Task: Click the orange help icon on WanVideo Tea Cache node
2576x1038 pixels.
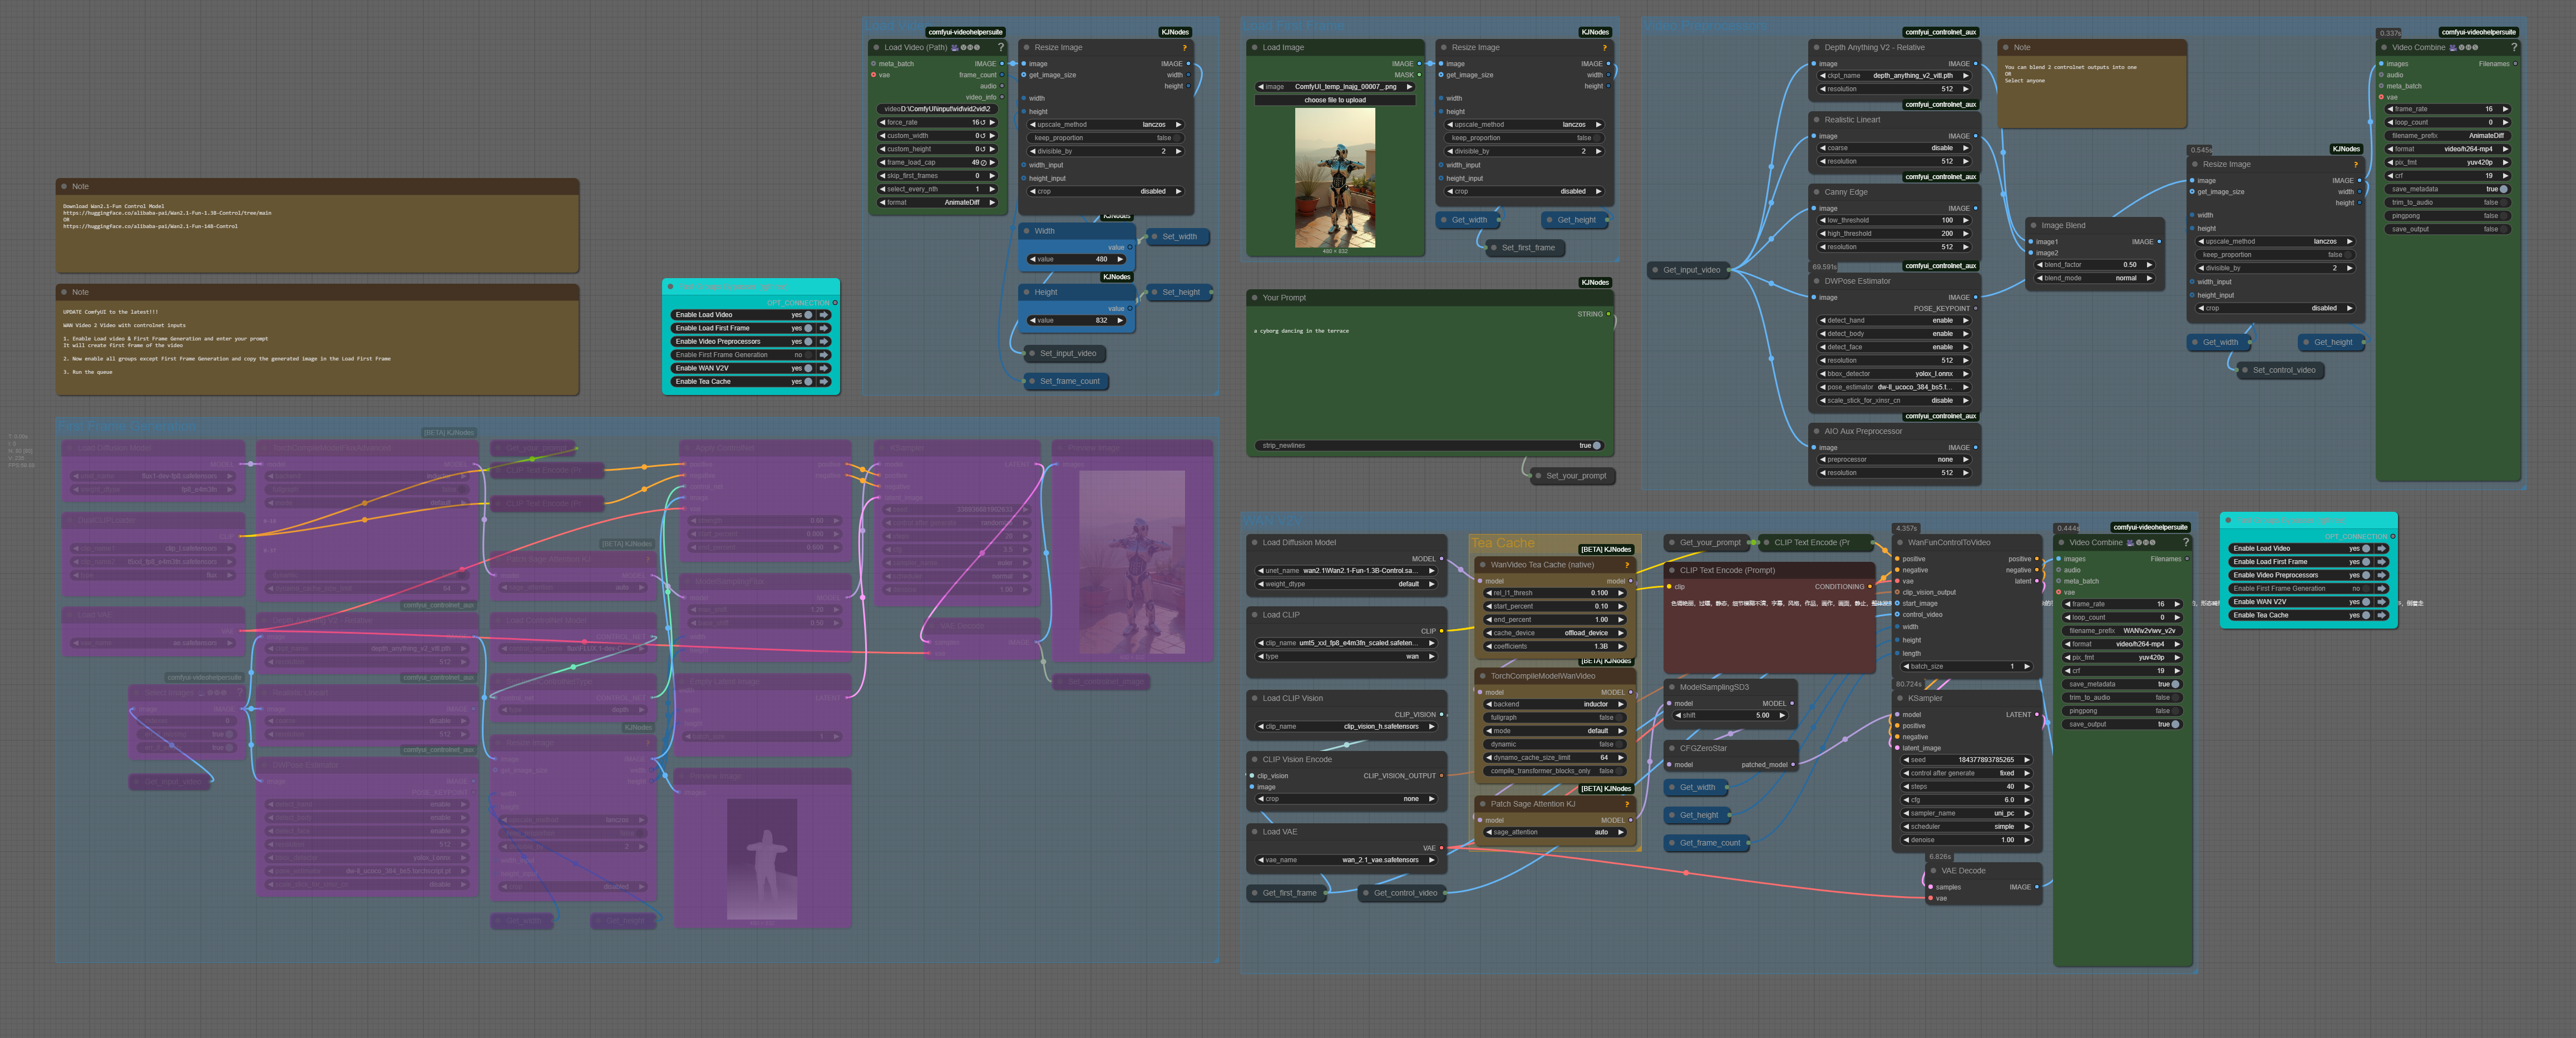Action: [x=1627, y=565]
